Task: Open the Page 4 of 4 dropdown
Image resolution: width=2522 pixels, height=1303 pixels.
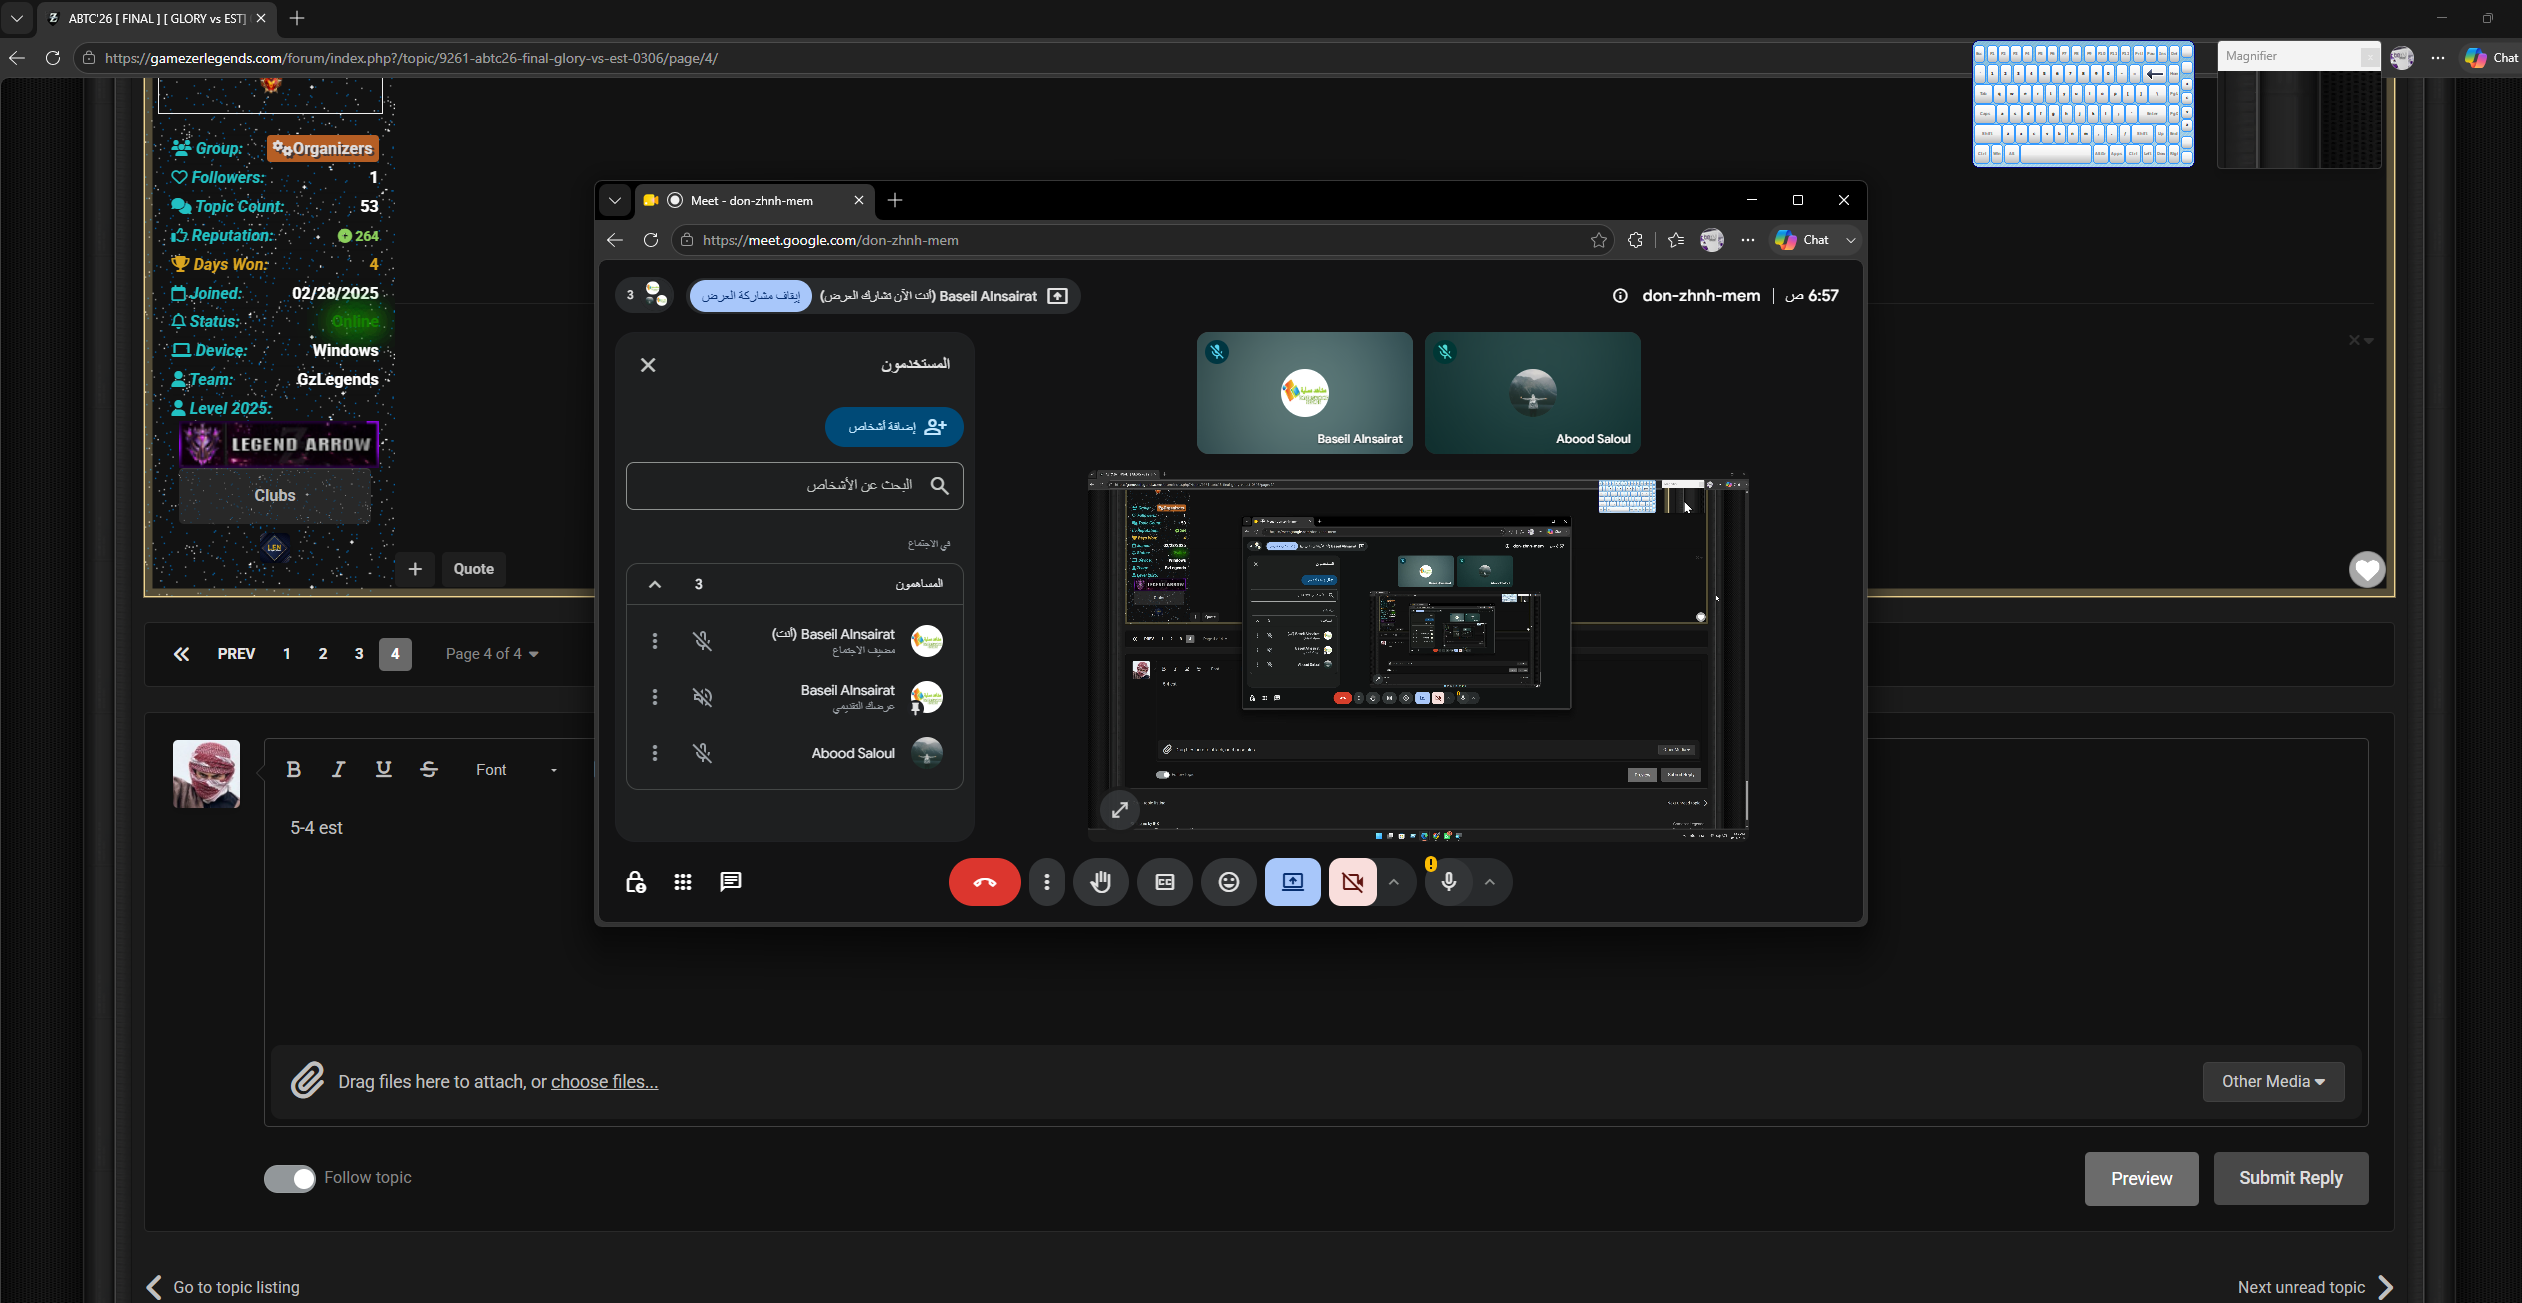Action: pos(492,654)
